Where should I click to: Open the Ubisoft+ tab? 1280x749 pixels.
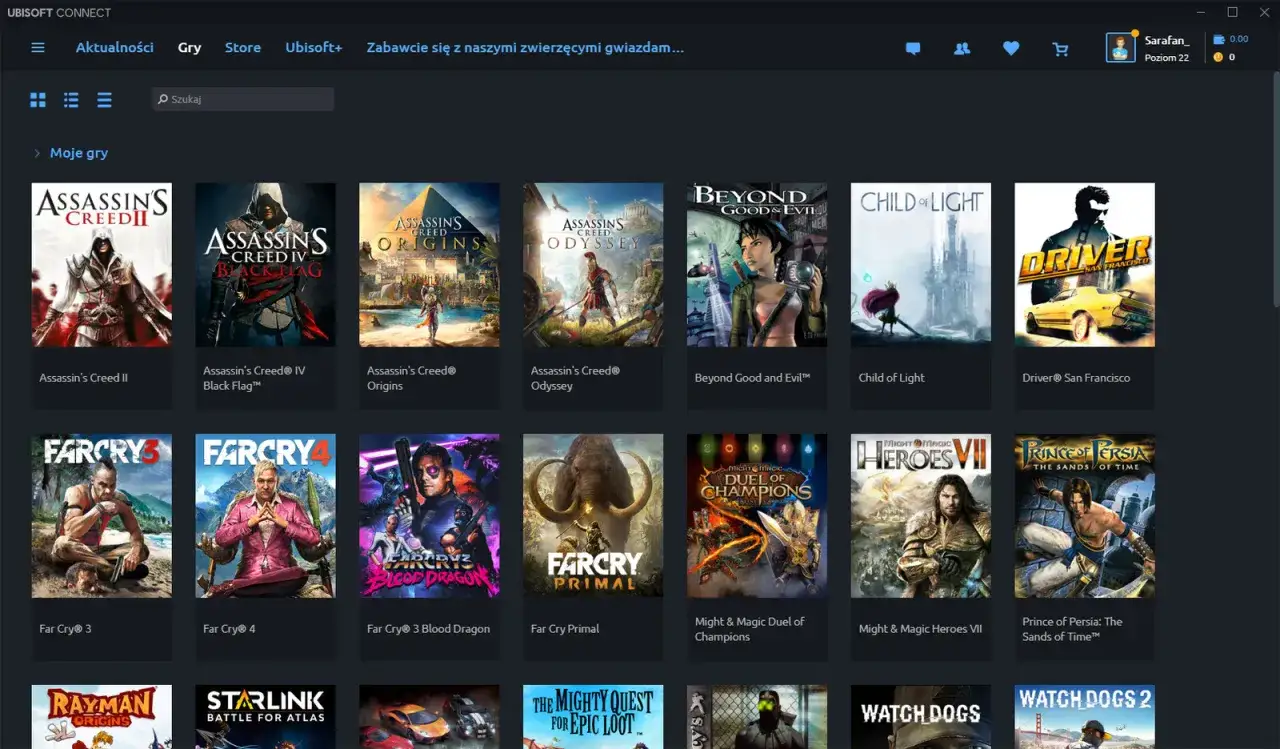pos(314,47)
